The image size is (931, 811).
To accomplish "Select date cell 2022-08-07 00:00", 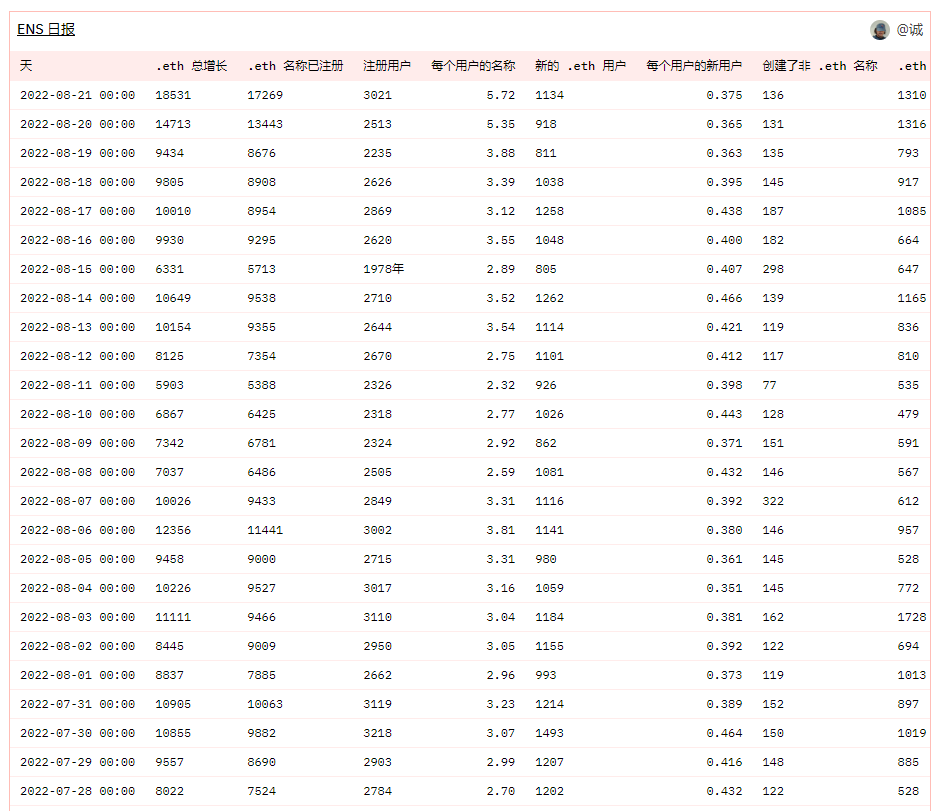I will click(78, 502).
